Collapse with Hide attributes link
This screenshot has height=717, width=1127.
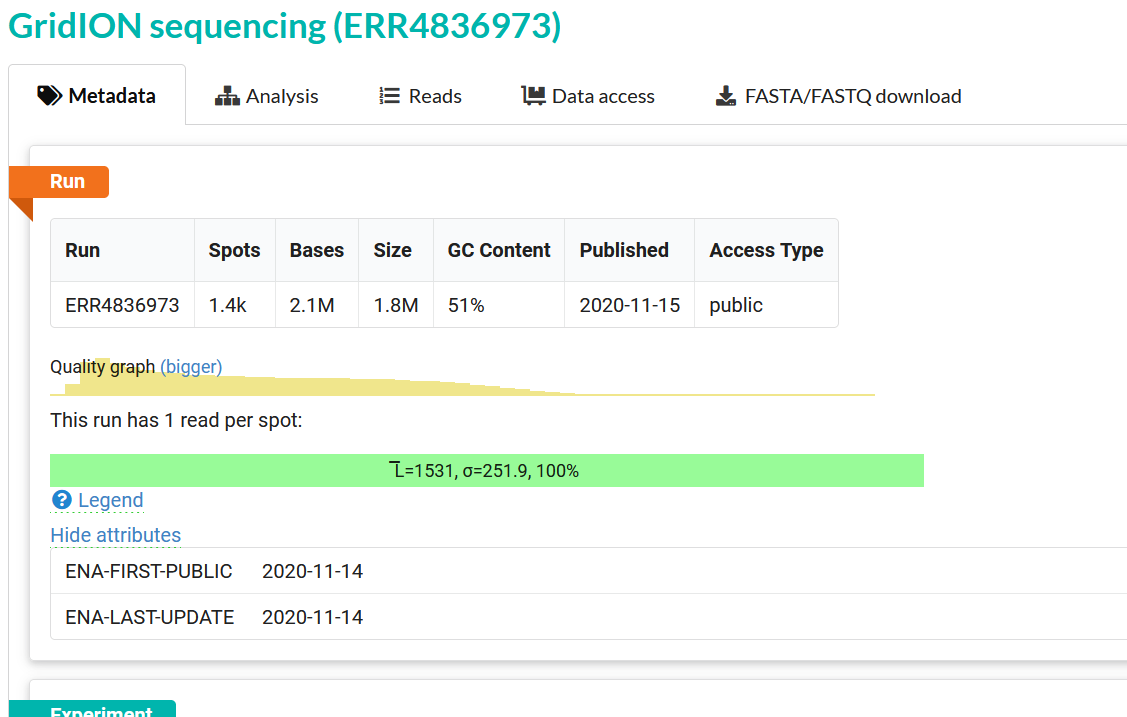[116, 535]
